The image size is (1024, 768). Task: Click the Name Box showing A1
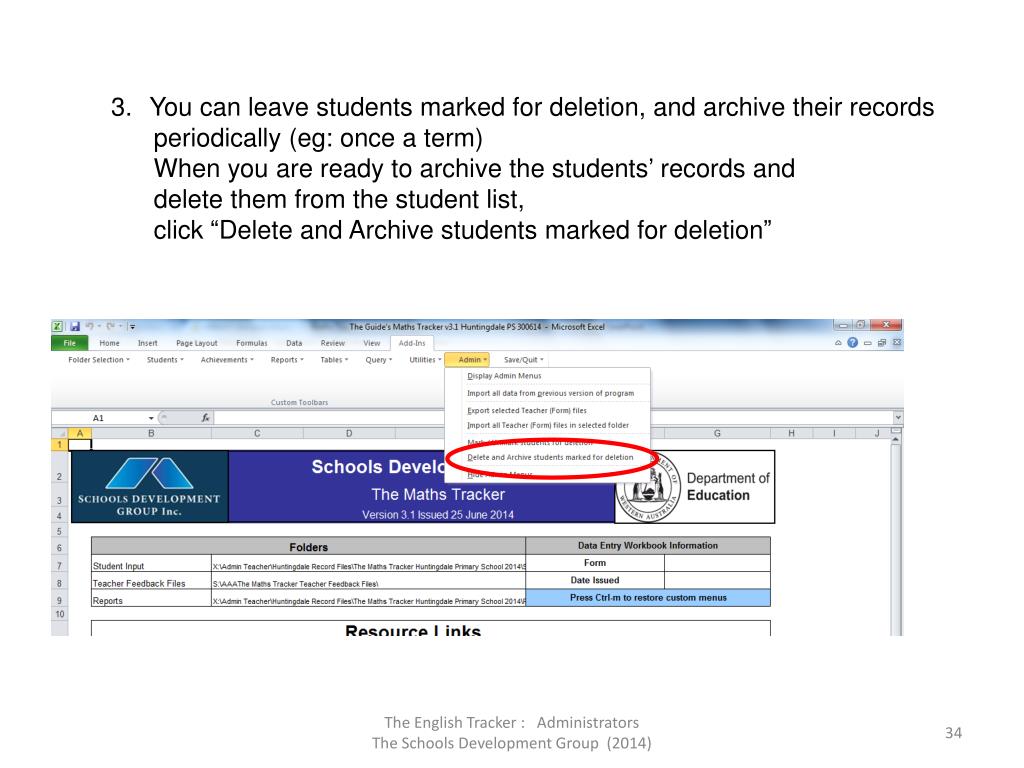(99, 418)
